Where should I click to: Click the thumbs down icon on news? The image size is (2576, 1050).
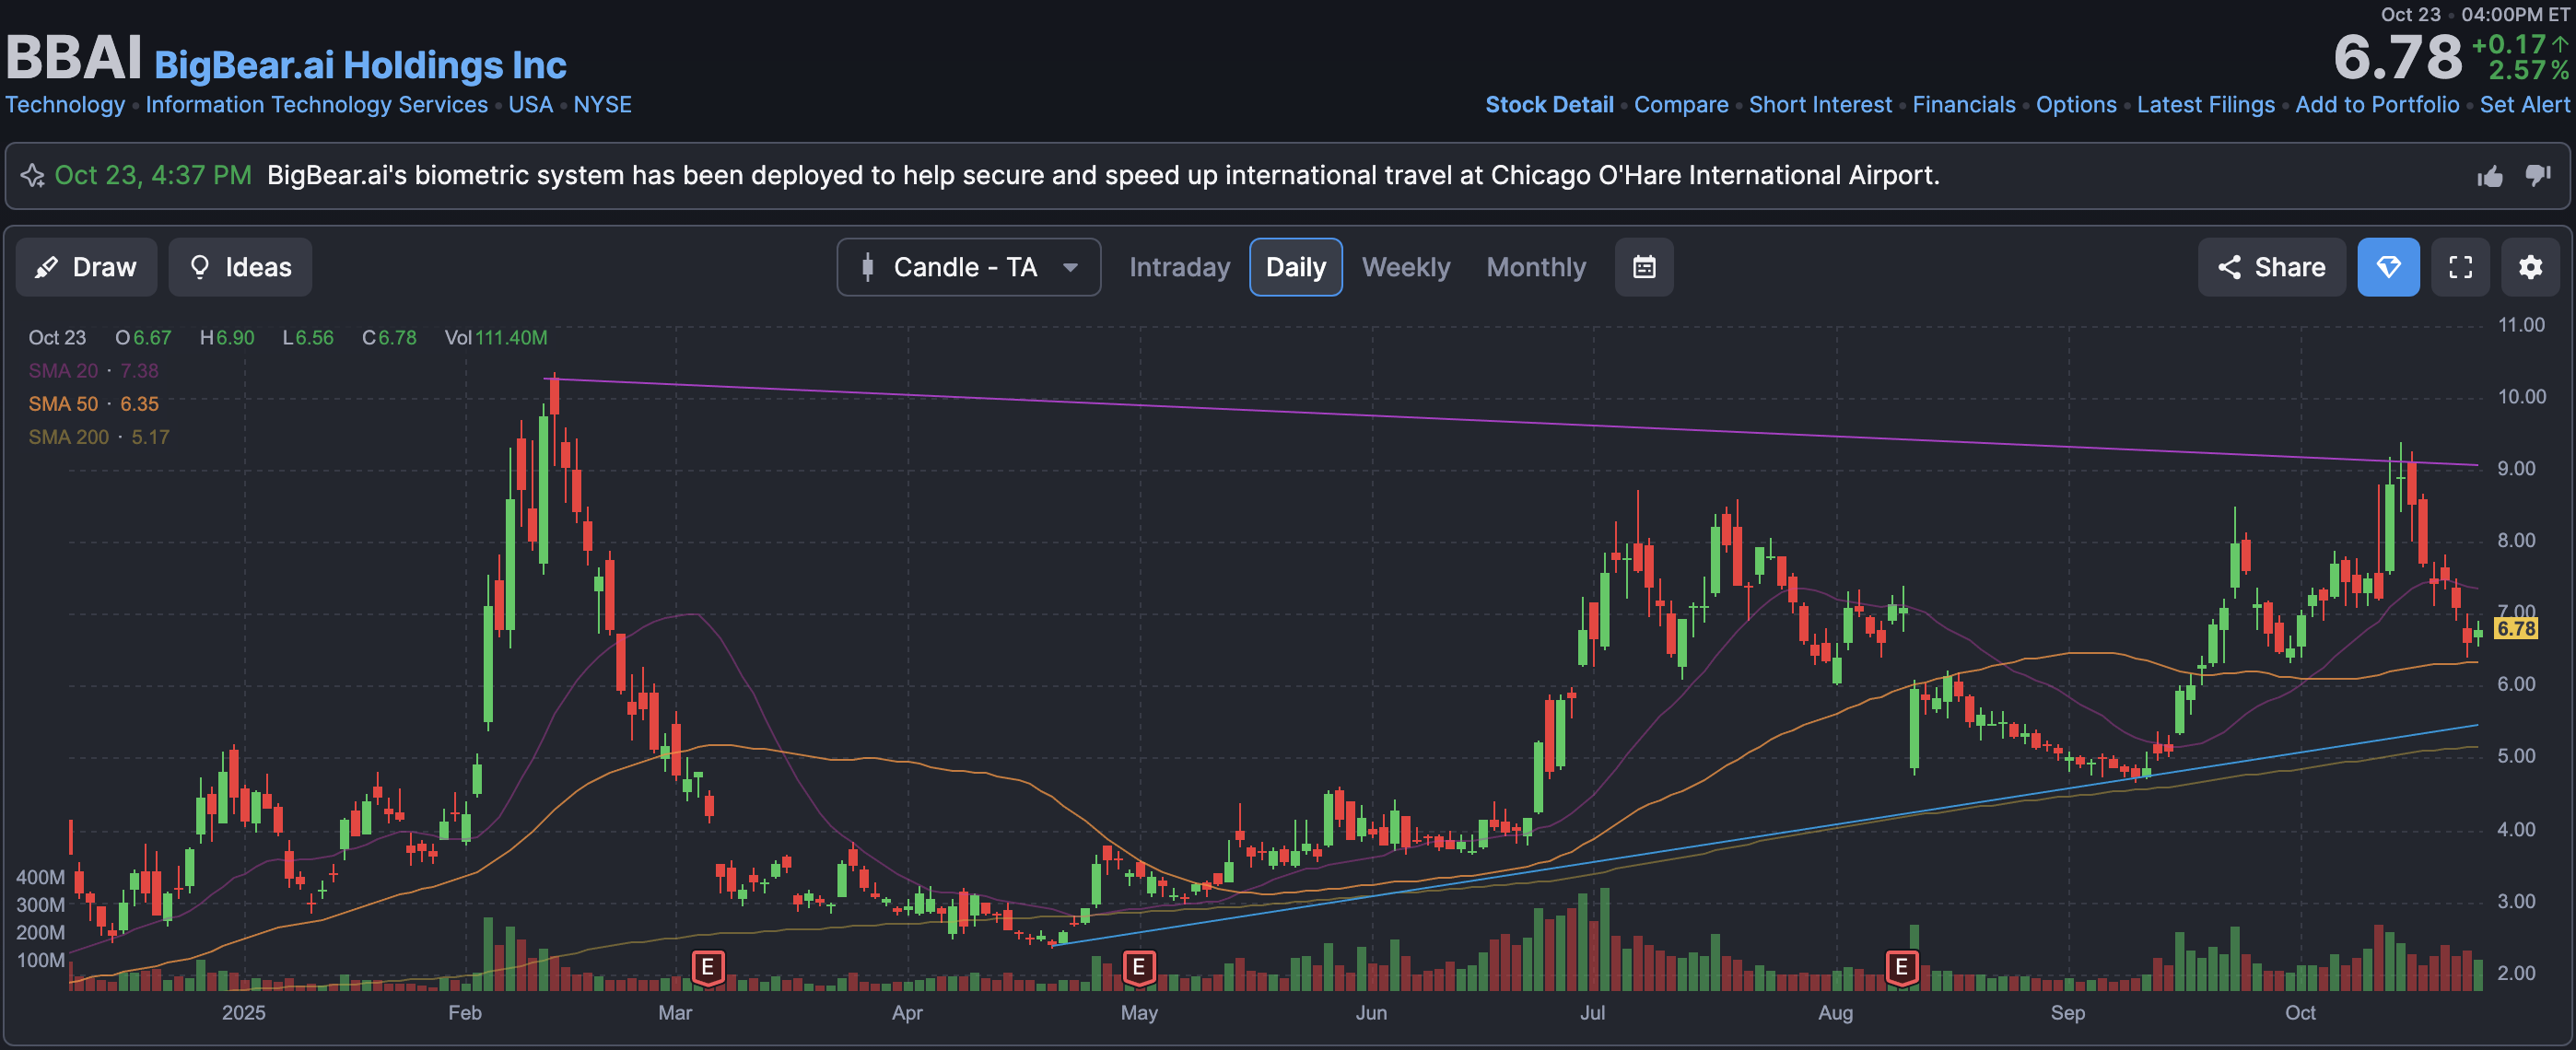[2537, 176]
